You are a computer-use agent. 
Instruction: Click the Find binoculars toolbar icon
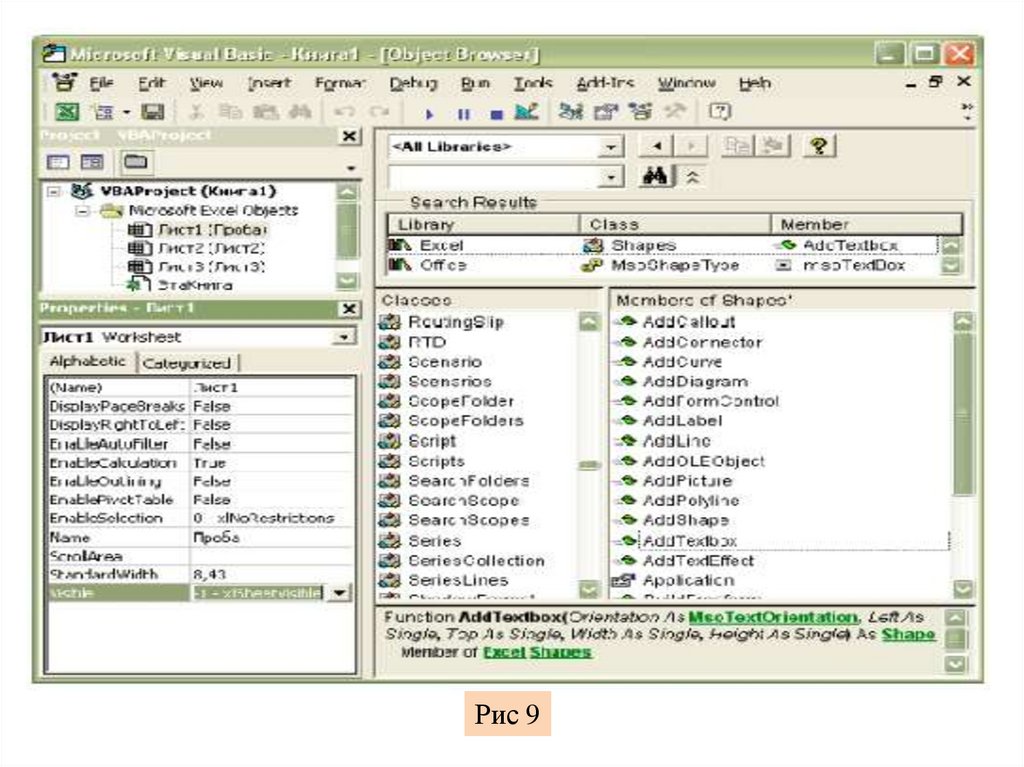[300, 112]
